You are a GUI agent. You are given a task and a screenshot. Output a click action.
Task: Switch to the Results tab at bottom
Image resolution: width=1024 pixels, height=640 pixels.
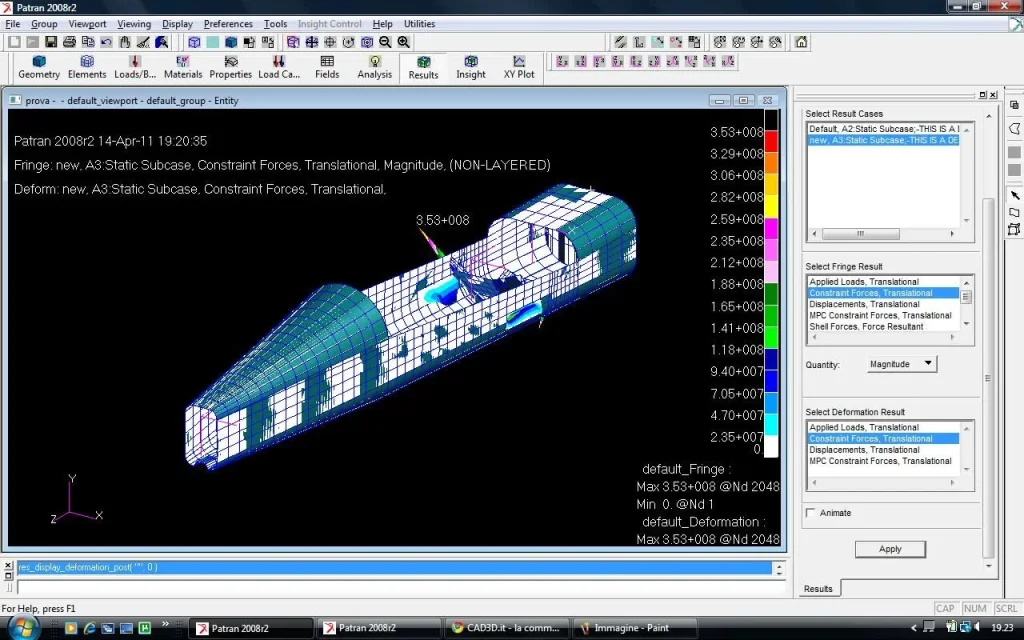pyautogui.click(x=818, y=588)
